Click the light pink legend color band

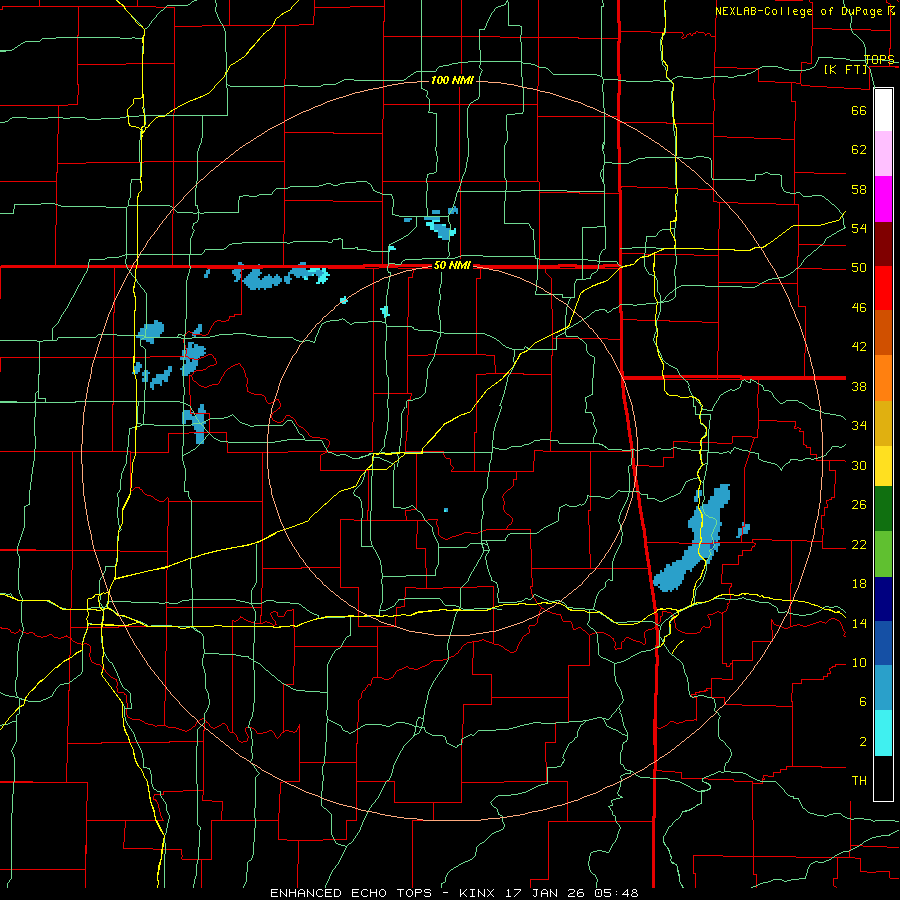(x=883, y=153)
